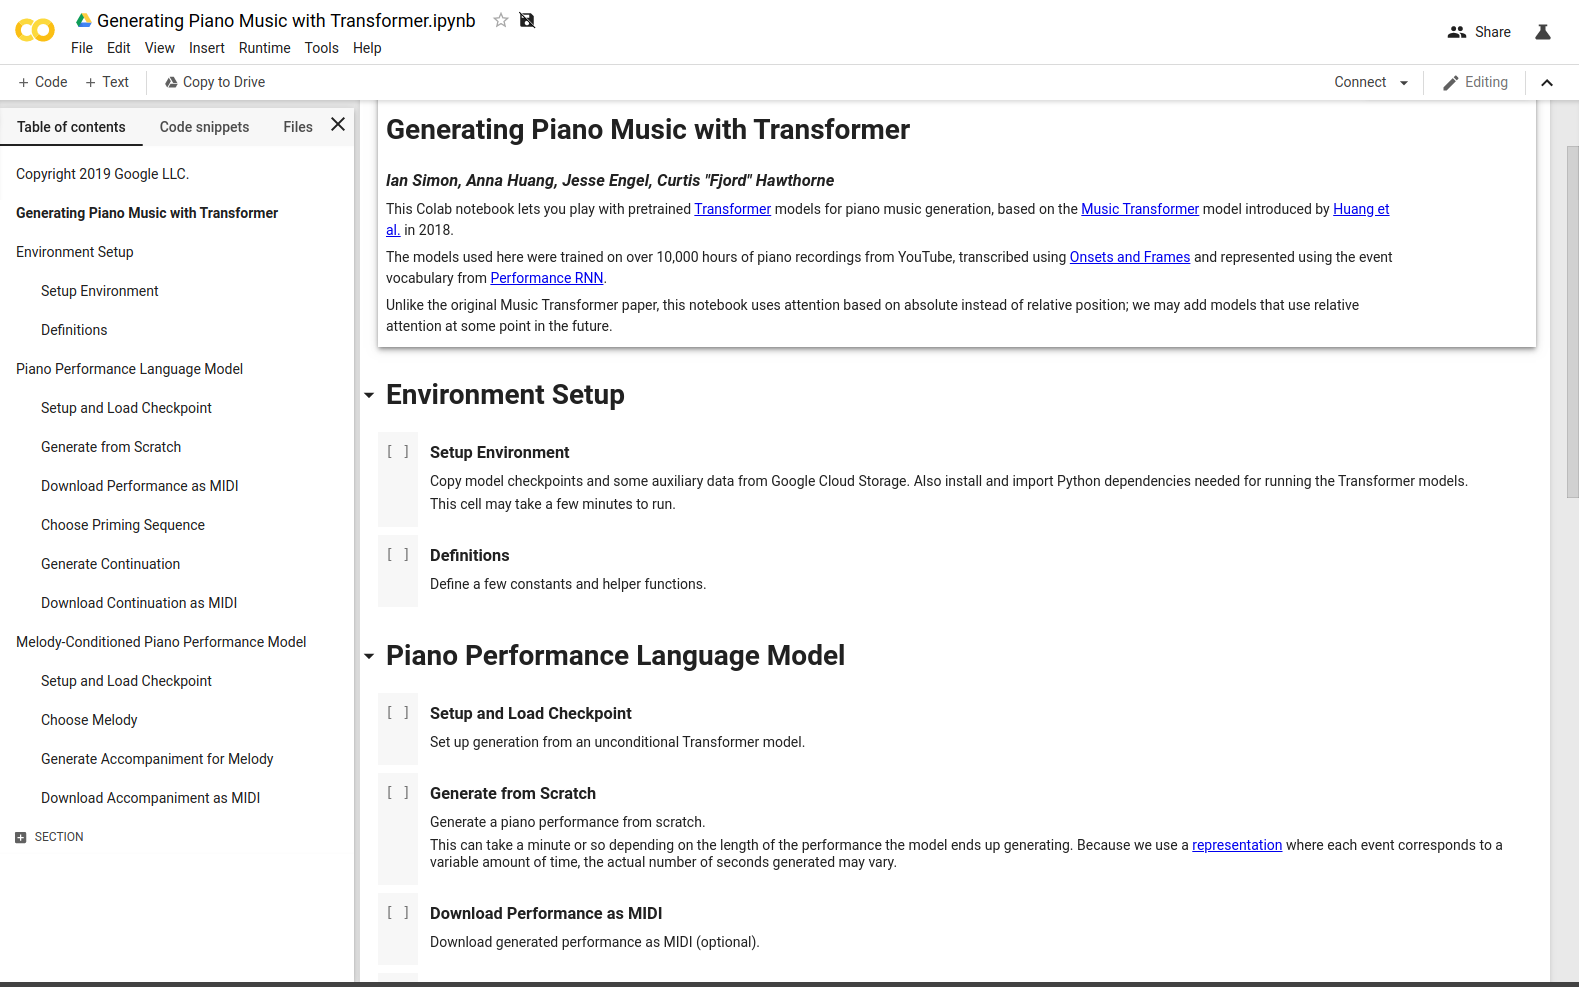
Task: Collapse the Environment Setup section
Action: (369, 396)
